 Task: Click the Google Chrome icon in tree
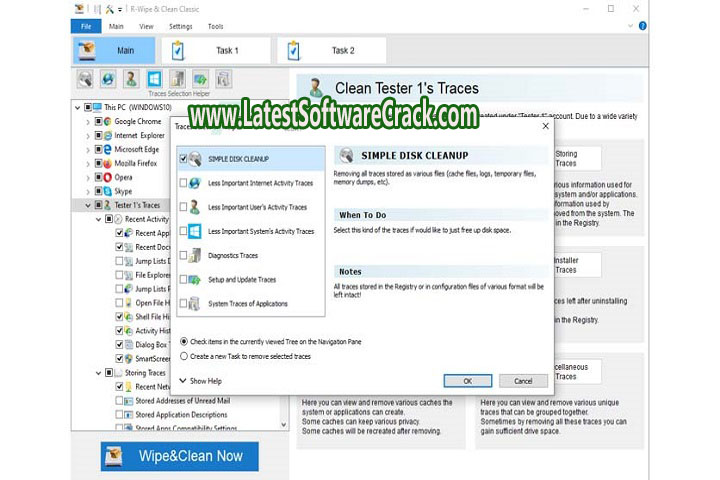[104, 121]
